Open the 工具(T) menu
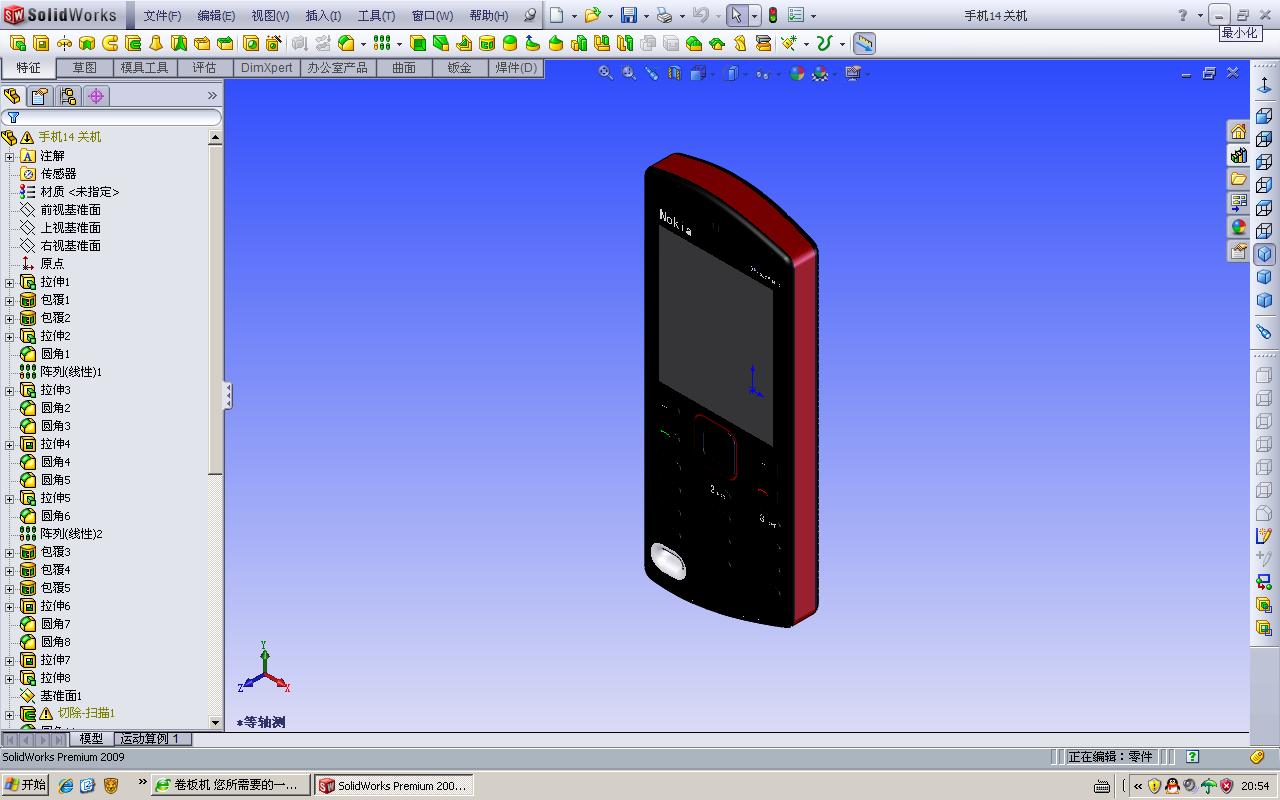 coord(376,16)
